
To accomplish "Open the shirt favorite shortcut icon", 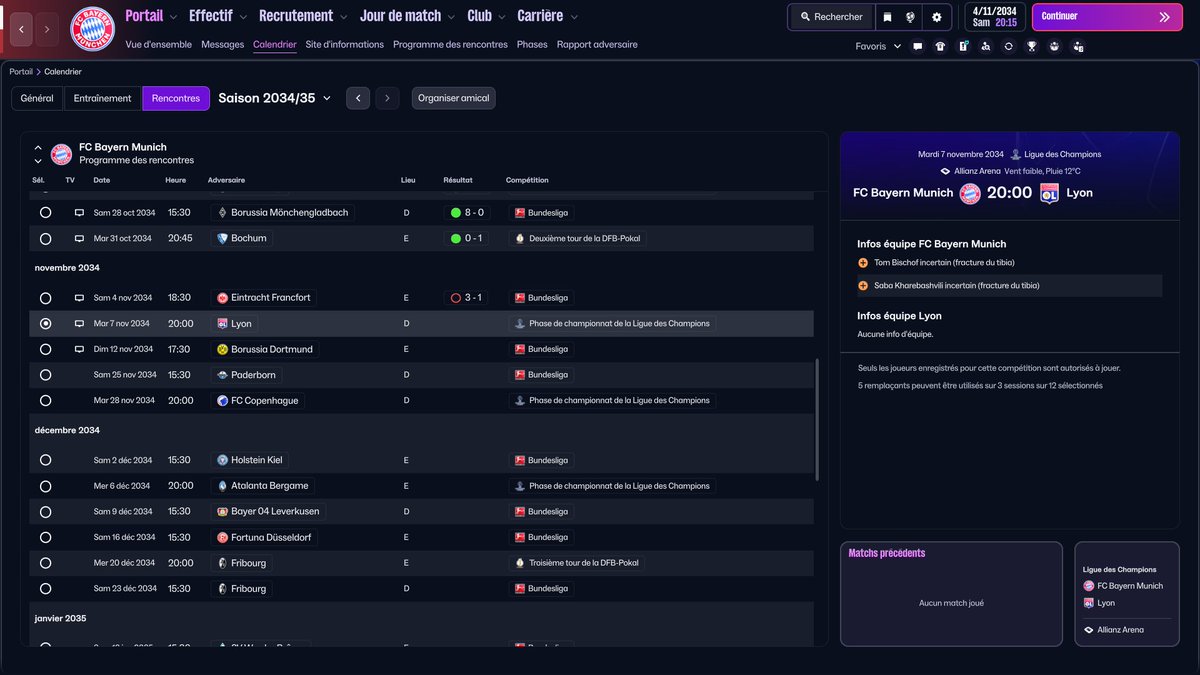I will pyautogui.click(x=940, y=46).
